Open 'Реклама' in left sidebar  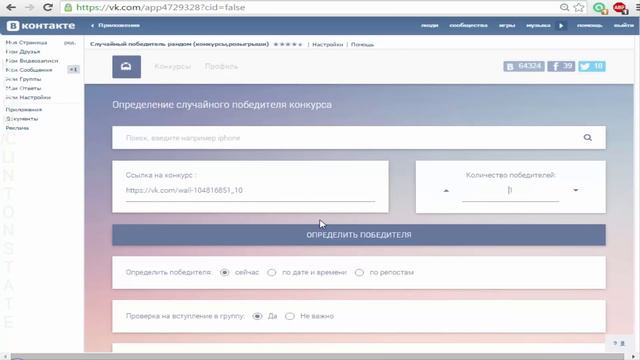point(17,128)
